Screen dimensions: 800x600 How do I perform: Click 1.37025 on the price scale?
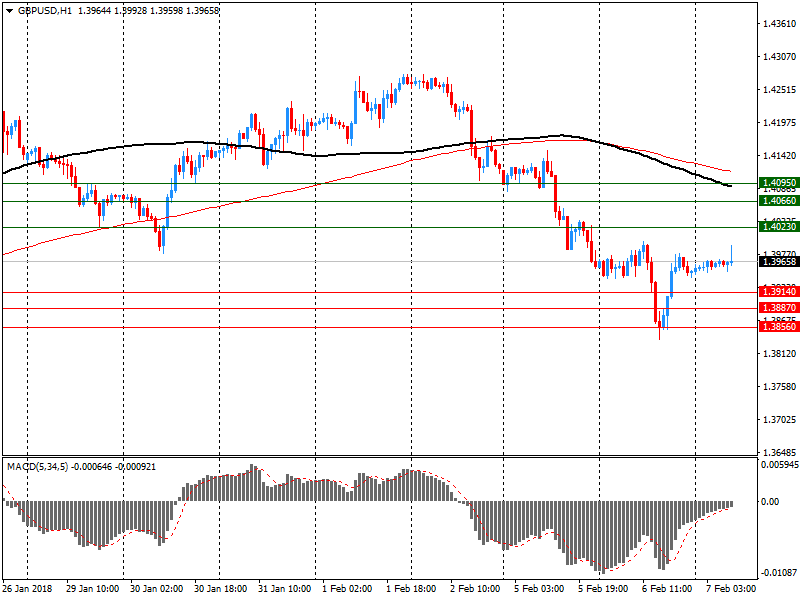pyautogui.click(x=778, y=420)
